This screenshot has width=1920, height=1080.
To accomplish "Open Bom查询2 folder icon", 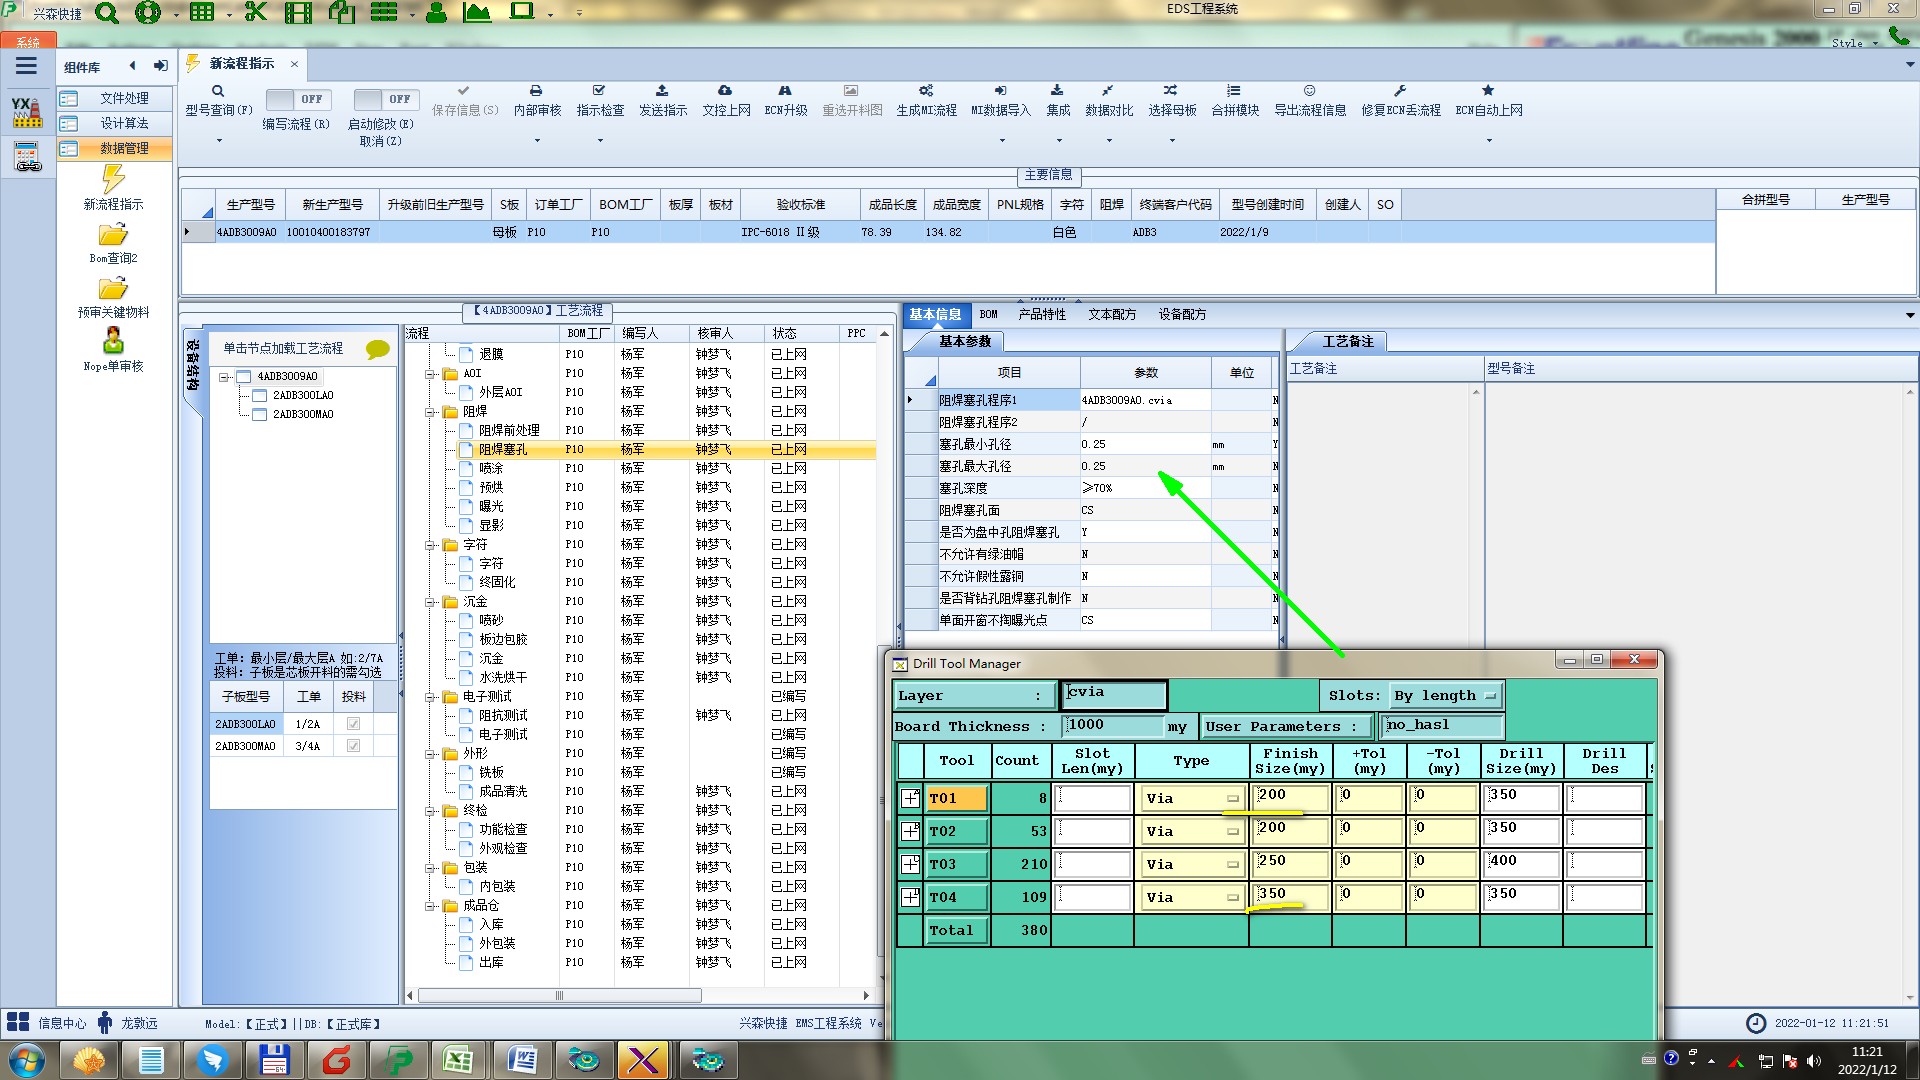I will click(113, 235).
